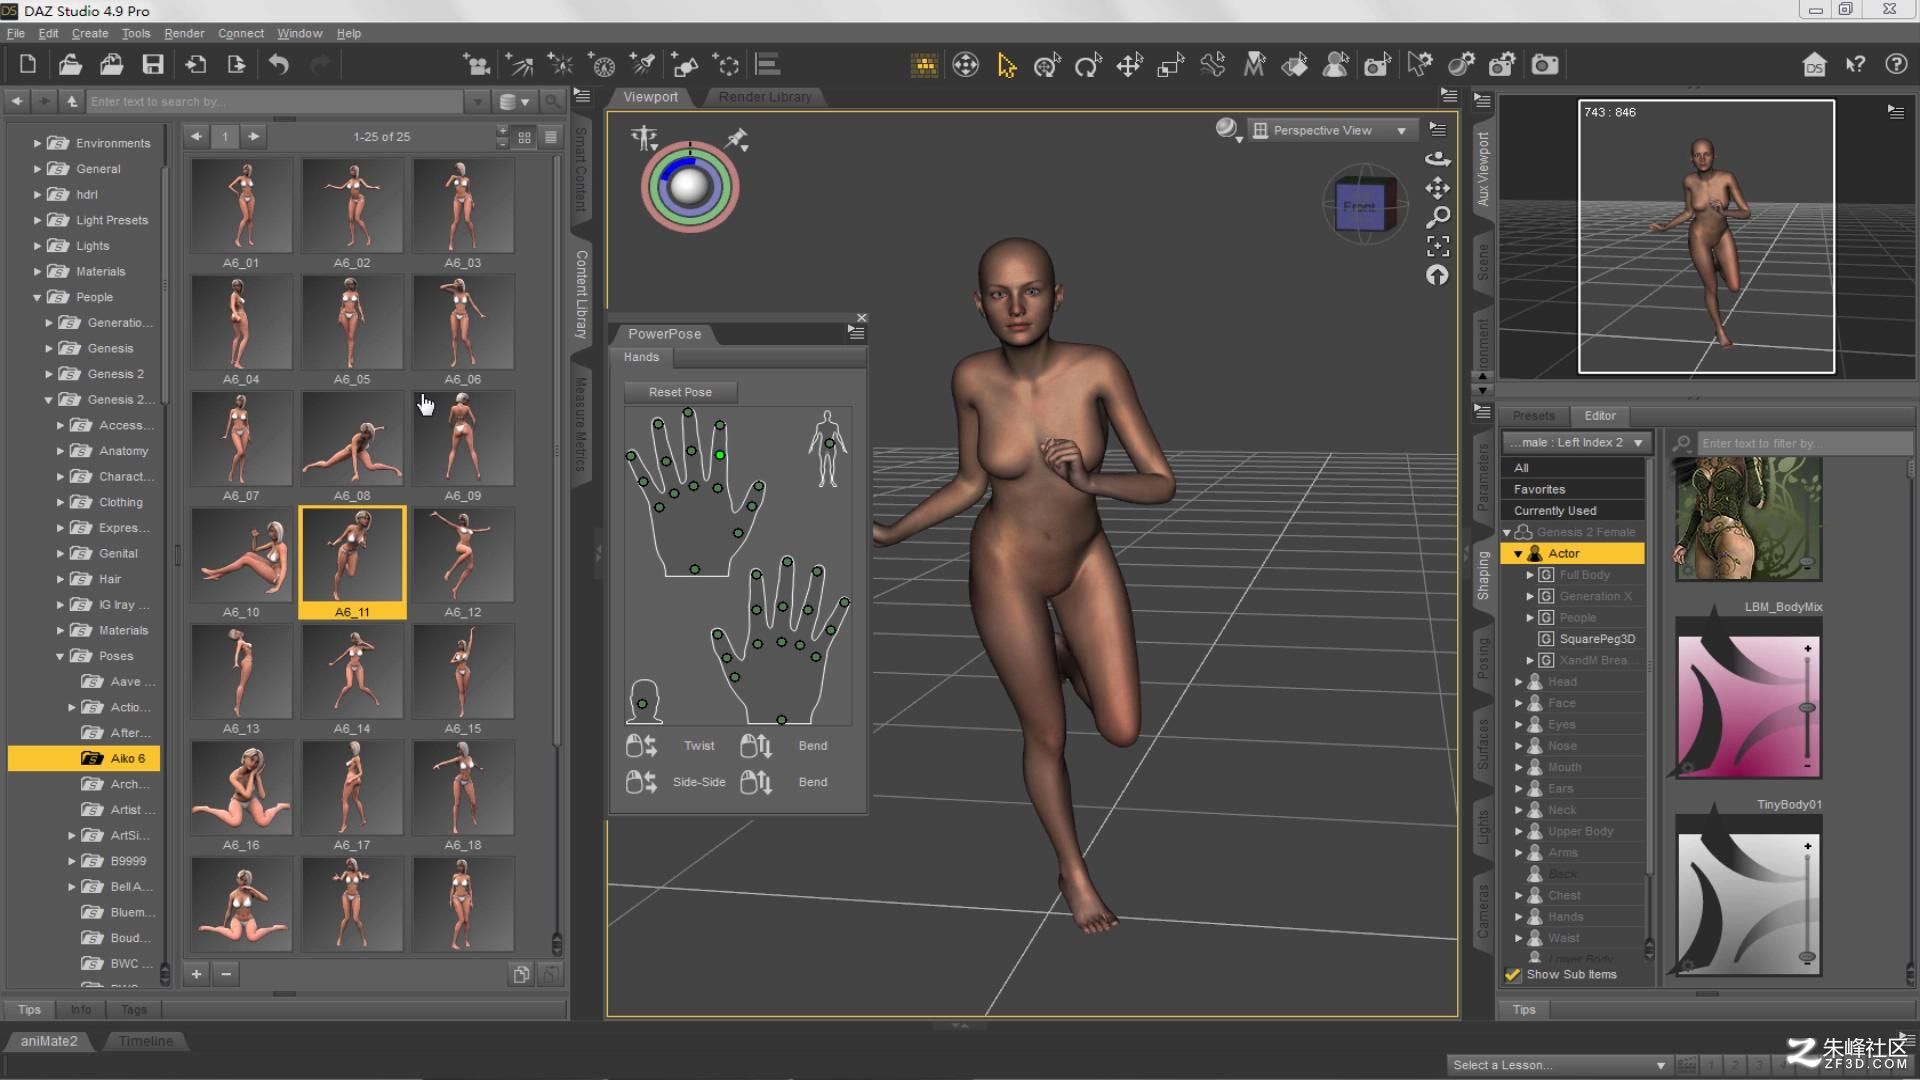This screenshot has width=1920, height=1080.
Task: Select the Translate move tool
Action: coord(1129,66)
